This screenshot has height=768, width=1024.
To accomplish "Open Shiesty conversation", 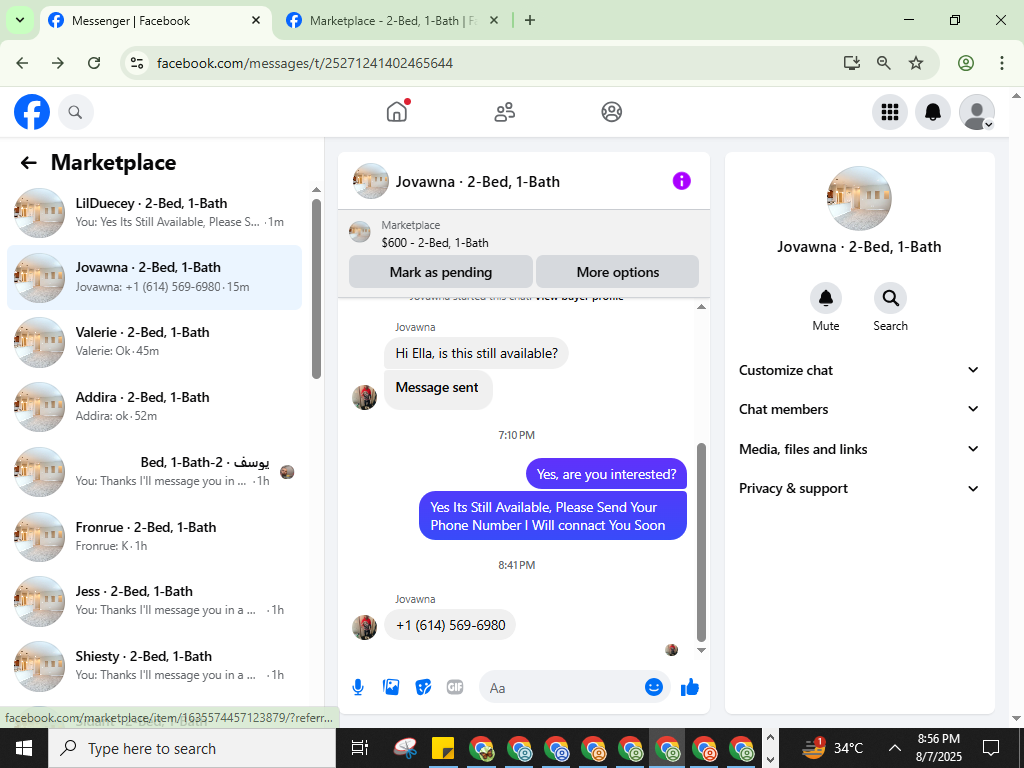I will 155,665.
